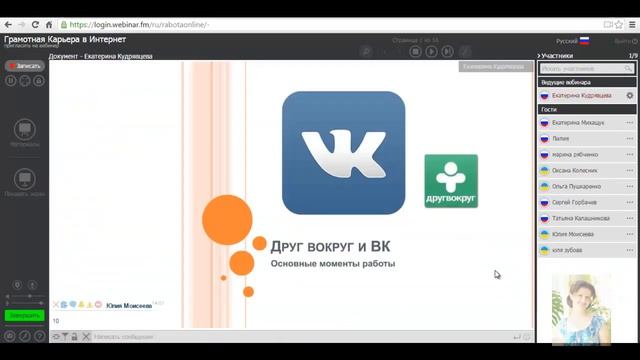Go back in the browser
Image resolution: width=640 pixels, height=360 pixels.
(8, 25)
